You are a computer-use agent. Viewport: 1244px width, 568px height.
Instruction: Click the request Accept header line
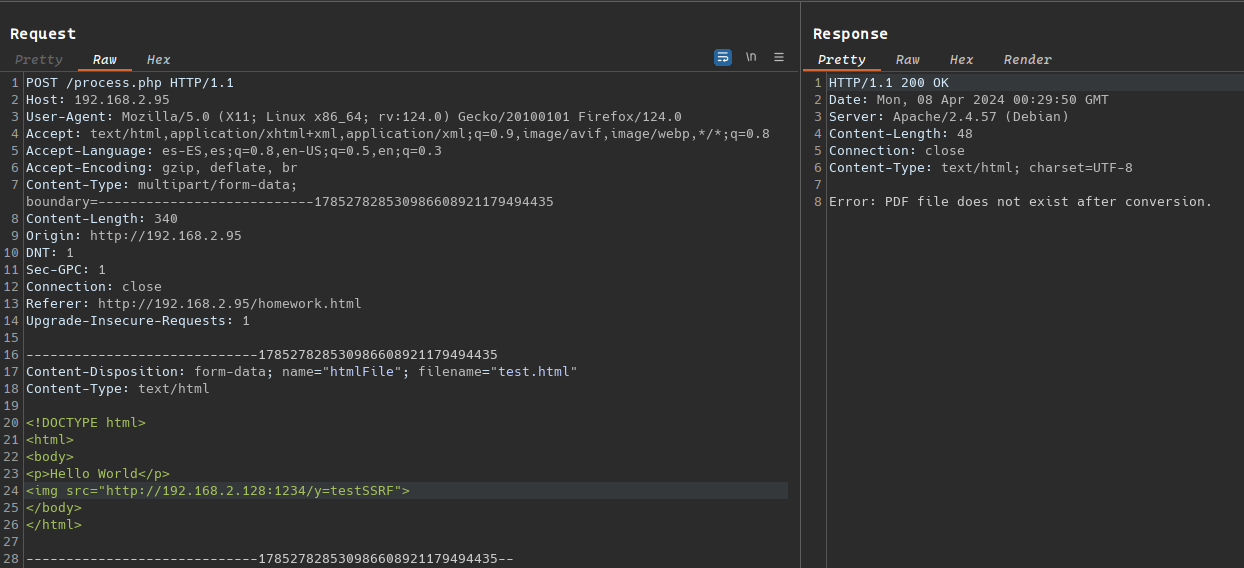pyautogui.click(x=398, y=134)
